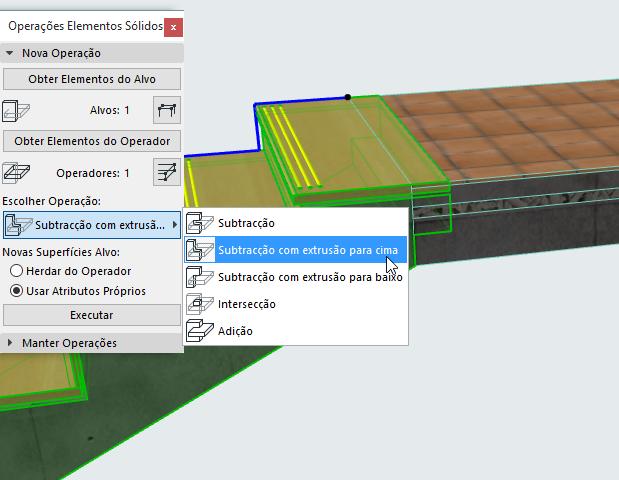619x480 pixels.
Task: Click the Executar button
Action: [x=92, y=315]
